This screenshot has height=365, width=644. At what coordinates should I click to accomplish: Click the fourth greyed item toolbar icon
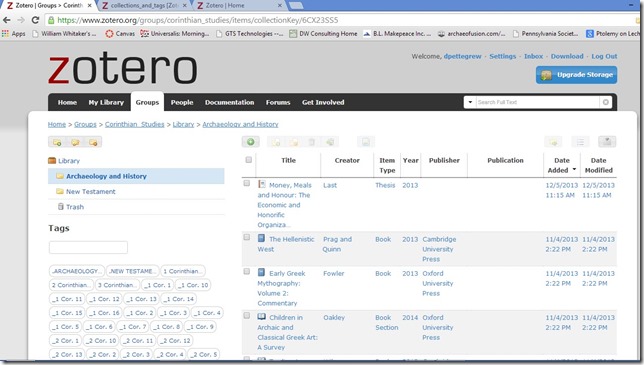coord(330,142)
